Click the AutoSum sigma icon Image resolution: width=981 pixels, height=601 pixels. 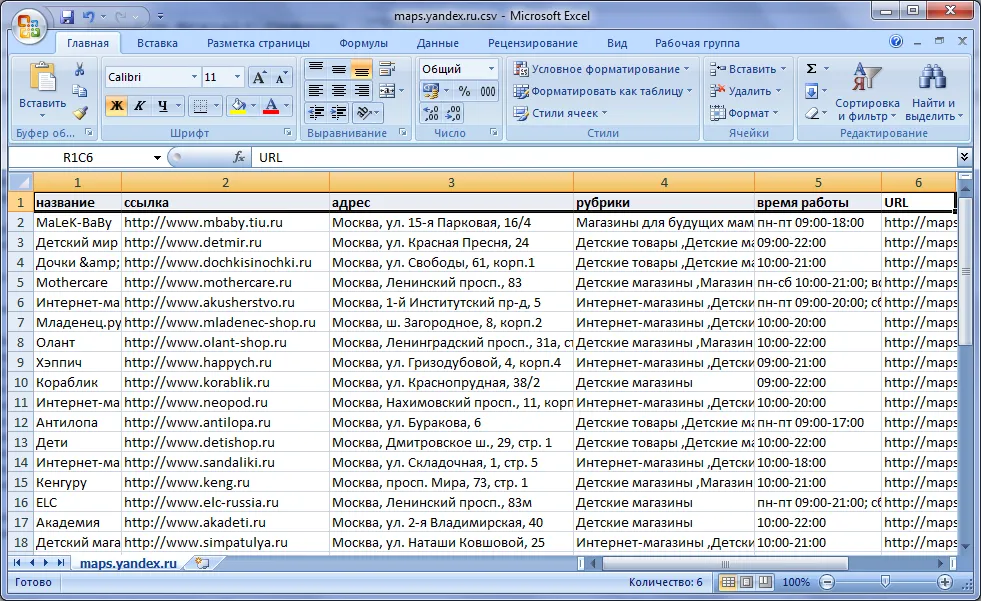click(x=811, y=69)
